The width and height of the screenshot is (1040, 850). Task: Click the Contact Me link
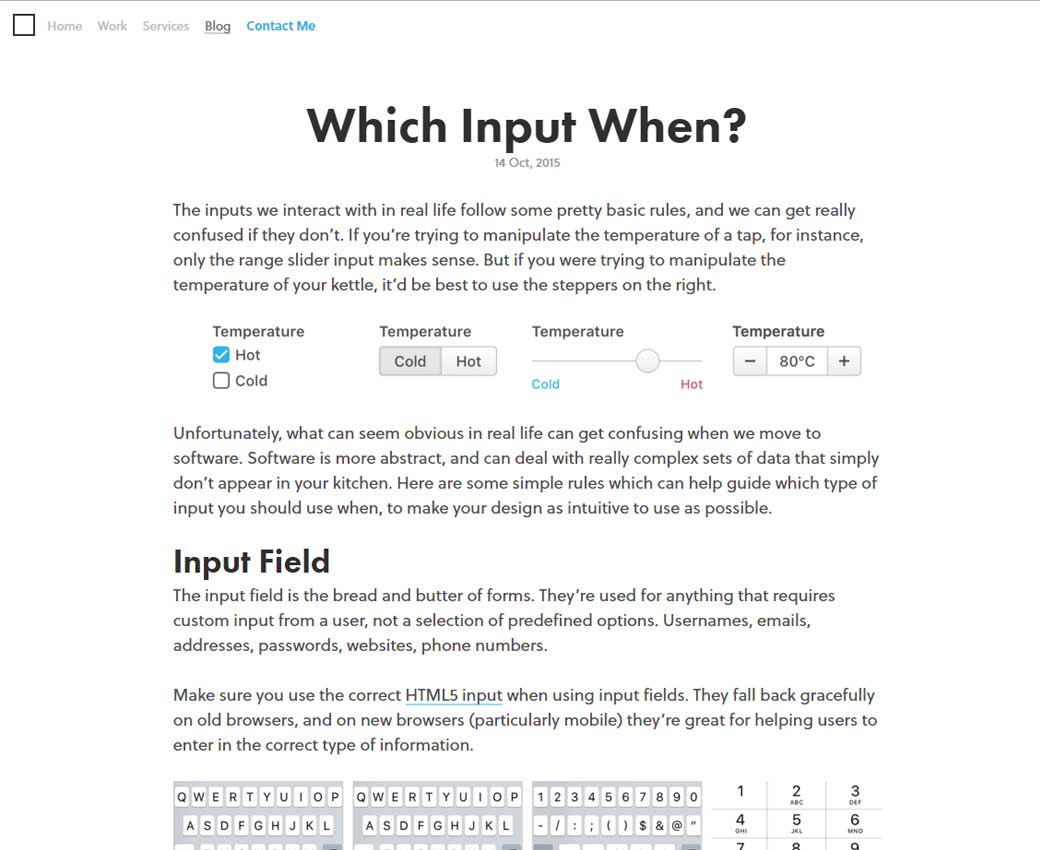pos(281,26)
